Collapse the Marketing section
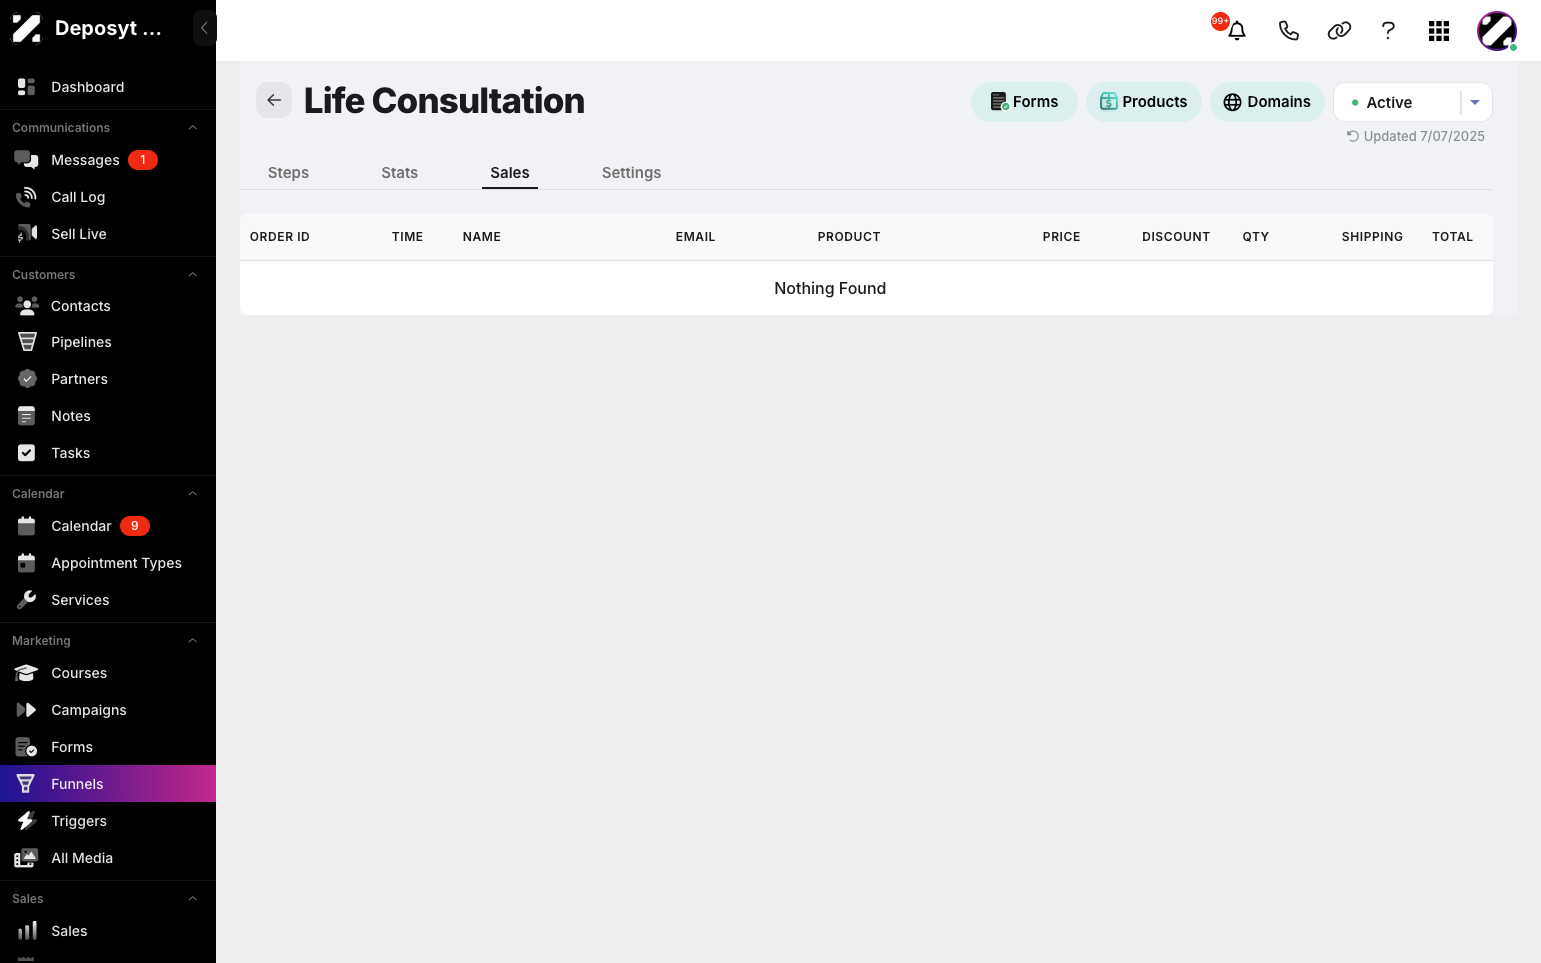The image size is (1541, 963). 193,641
